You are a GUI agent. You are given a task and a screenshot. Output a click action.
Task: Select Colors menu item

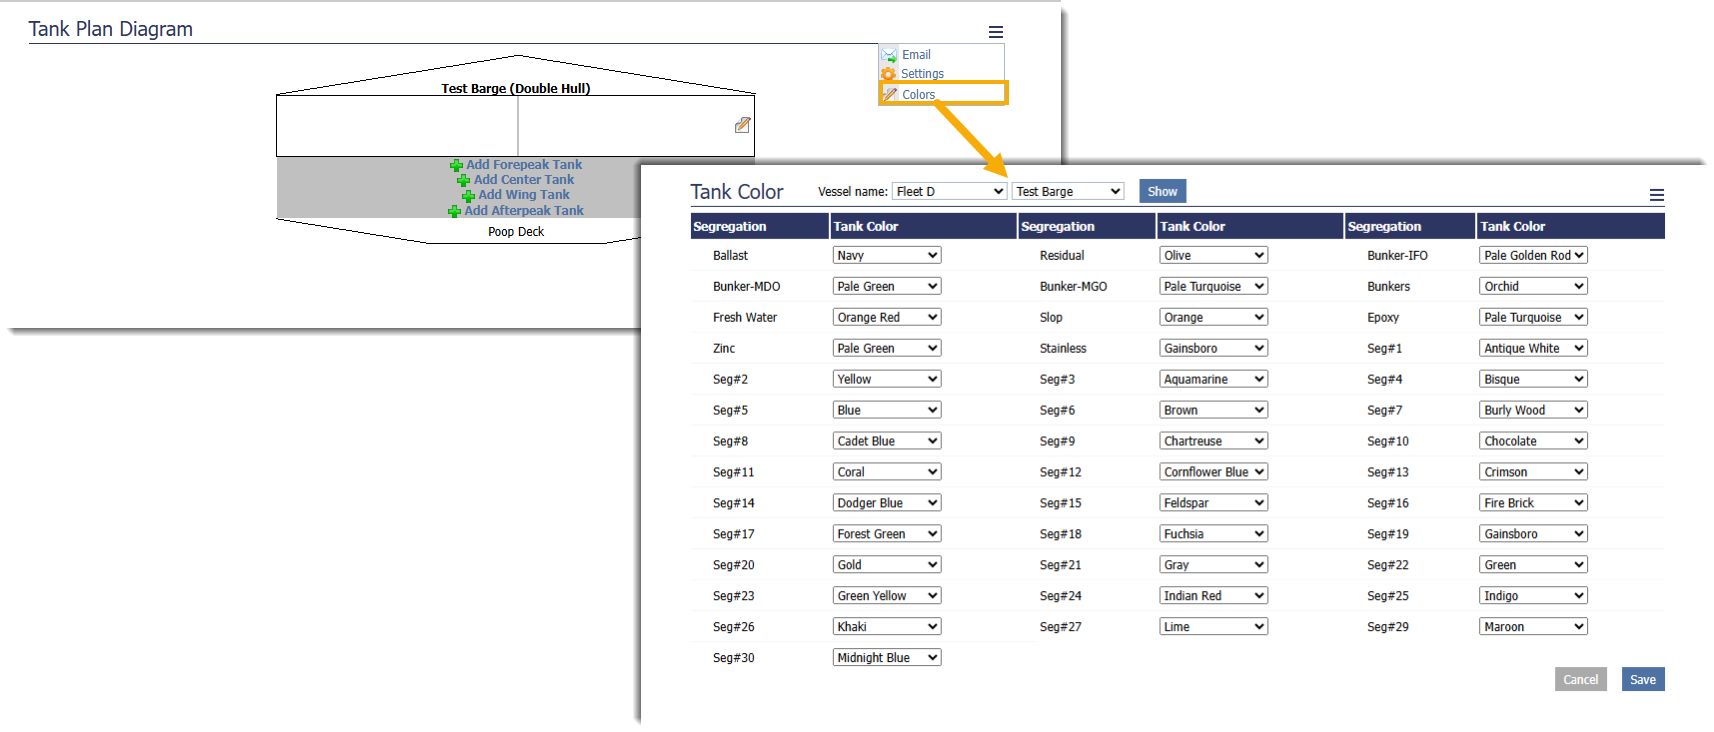click(x=918, y=95)
